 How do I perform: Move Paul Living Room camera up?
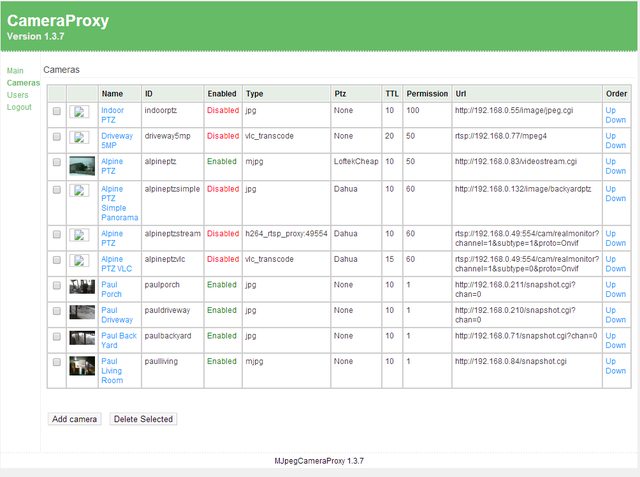[611, 361]
